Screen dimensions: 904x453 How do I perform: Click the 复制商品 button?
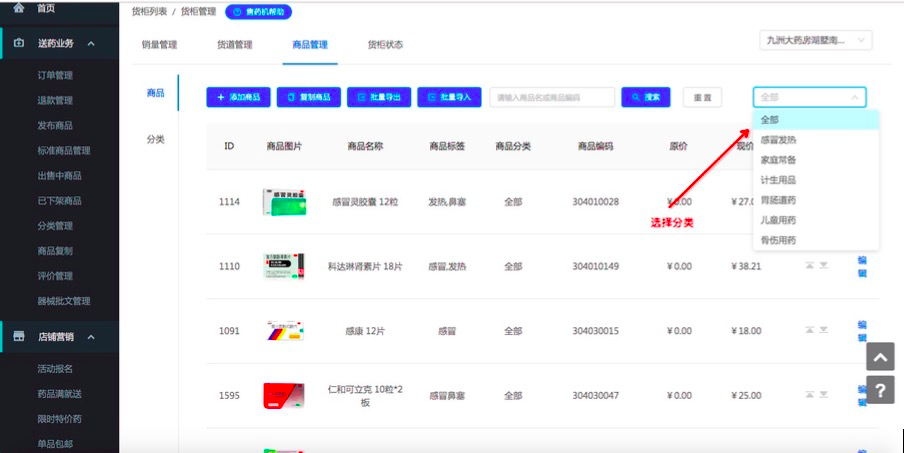308,97
